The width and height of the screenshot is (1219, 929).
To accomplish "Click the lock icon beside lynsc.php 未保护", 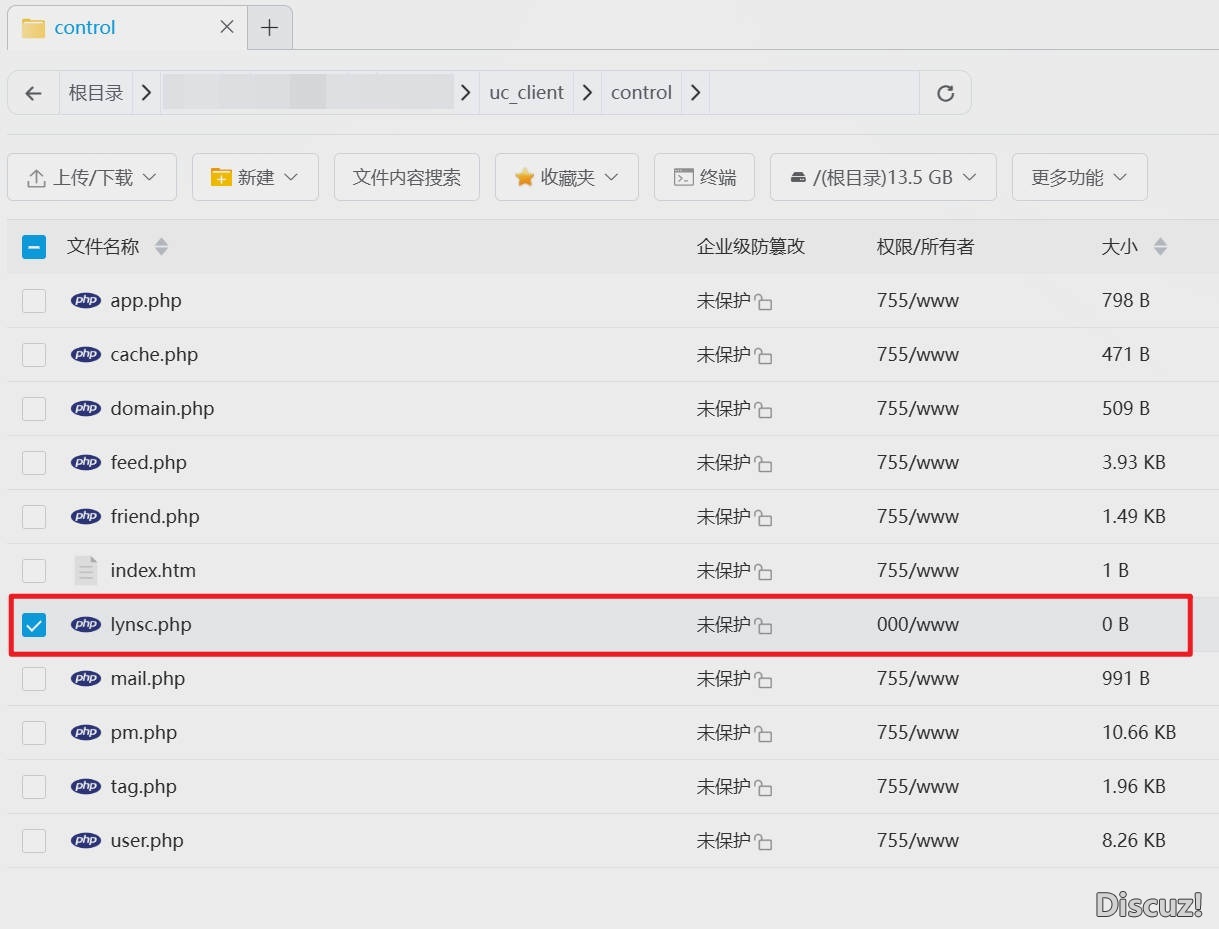I will click(764, 624).
